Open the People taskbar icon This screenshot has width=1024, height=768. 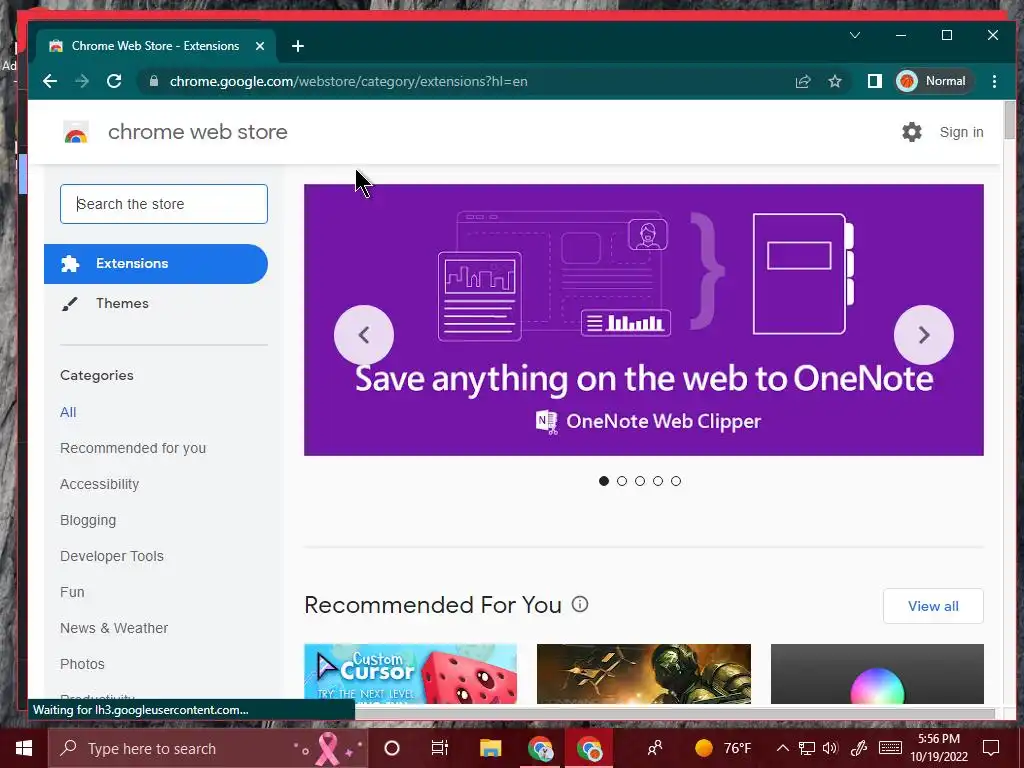(x=654, y=748)
